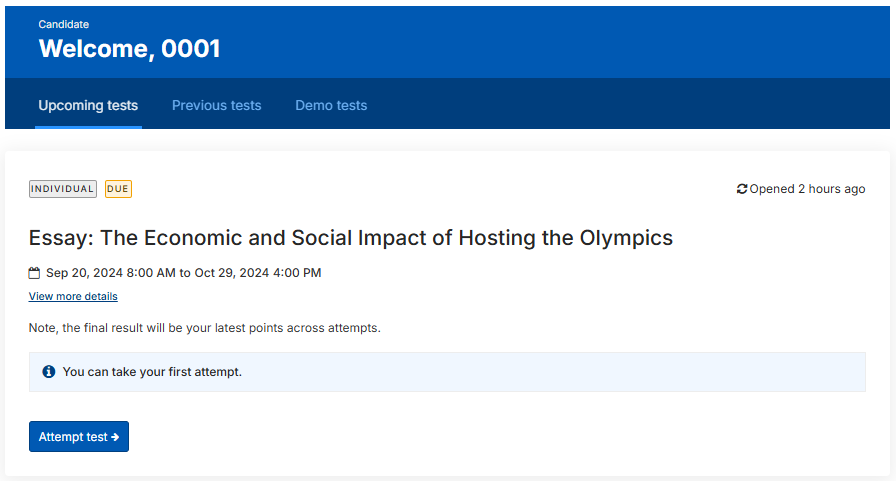Open the Previous tests tab
The height and width of the screenshot is (481, 896).
click(x=217, y=105)
